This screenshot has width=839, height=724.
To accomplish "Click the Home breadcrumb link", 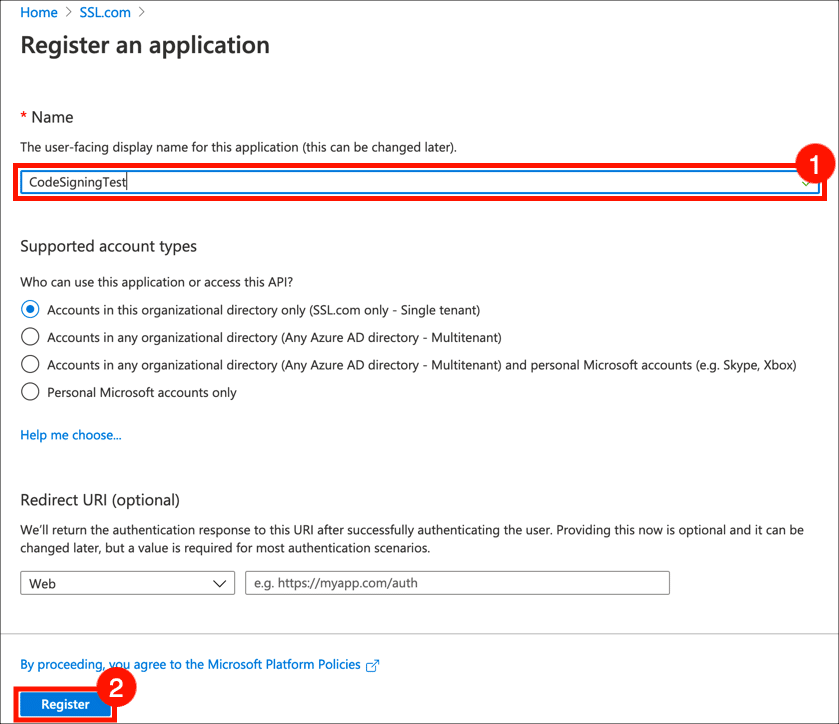I will coord(38,13).
